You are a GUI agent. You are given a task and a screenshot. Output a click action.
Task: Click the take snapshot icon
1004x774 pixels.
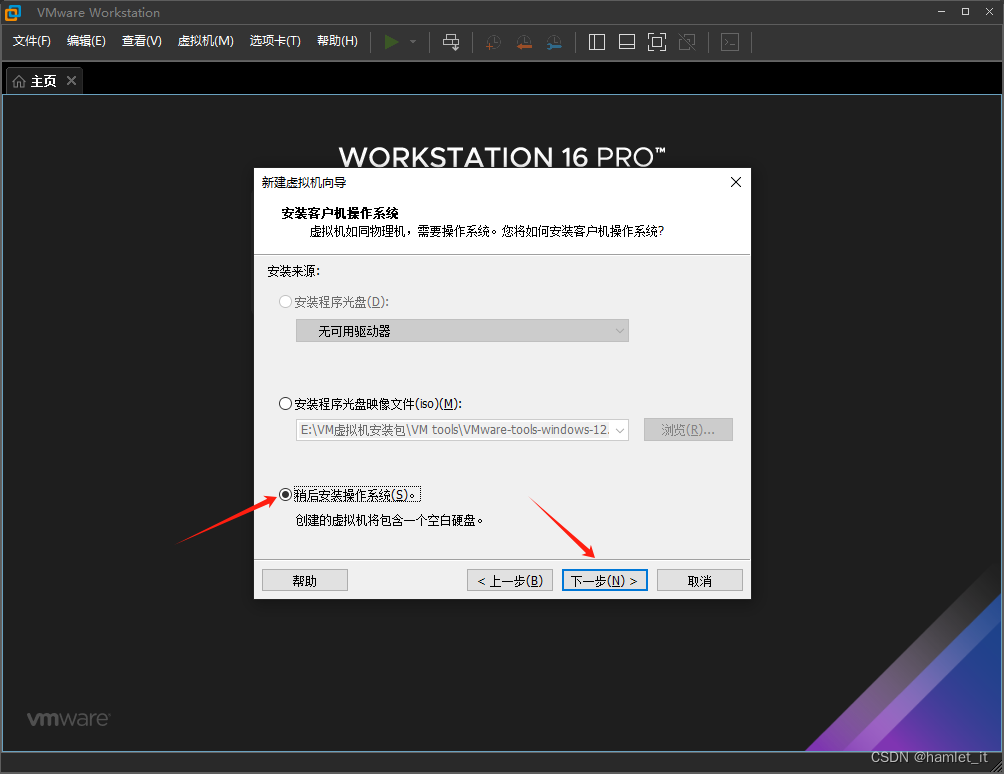[493, 42]
